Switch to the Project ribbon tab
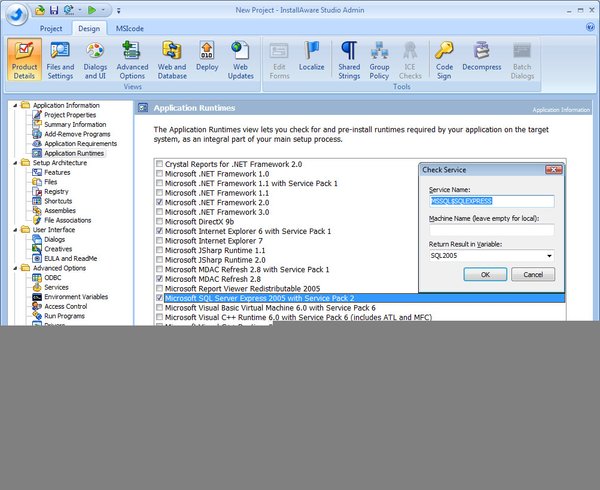 (51, 28)
